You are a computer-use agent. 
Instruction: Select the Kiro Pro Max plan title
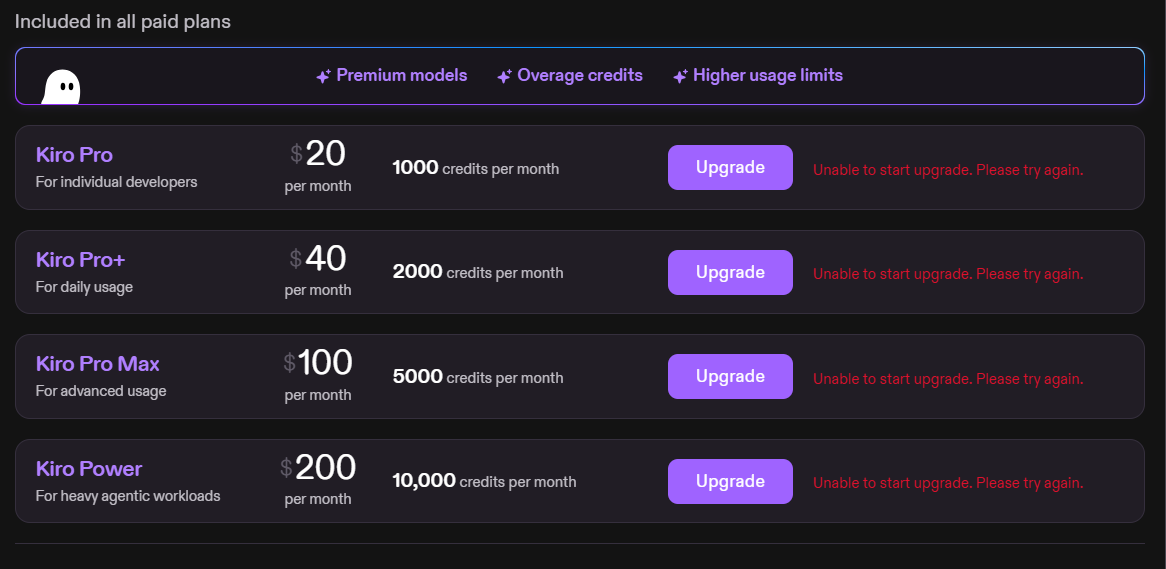coord(97,364)
